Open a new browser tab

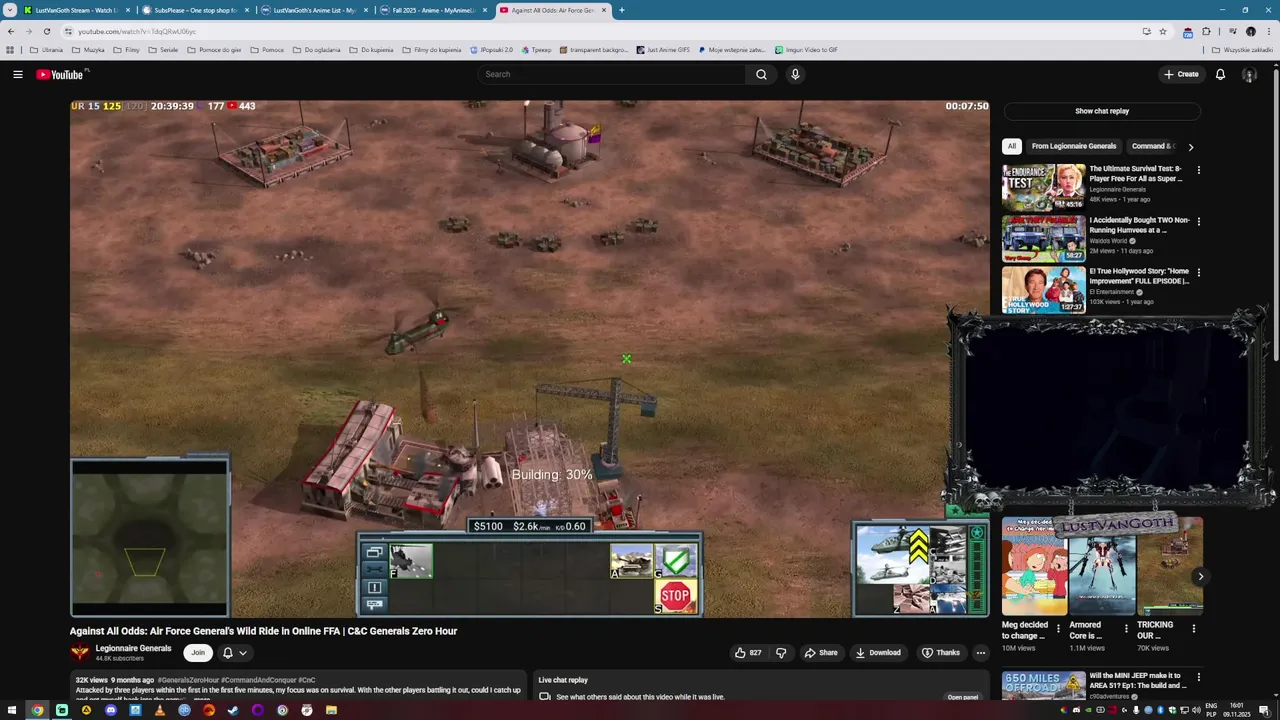pyautogui.click(x=621, y=10)
